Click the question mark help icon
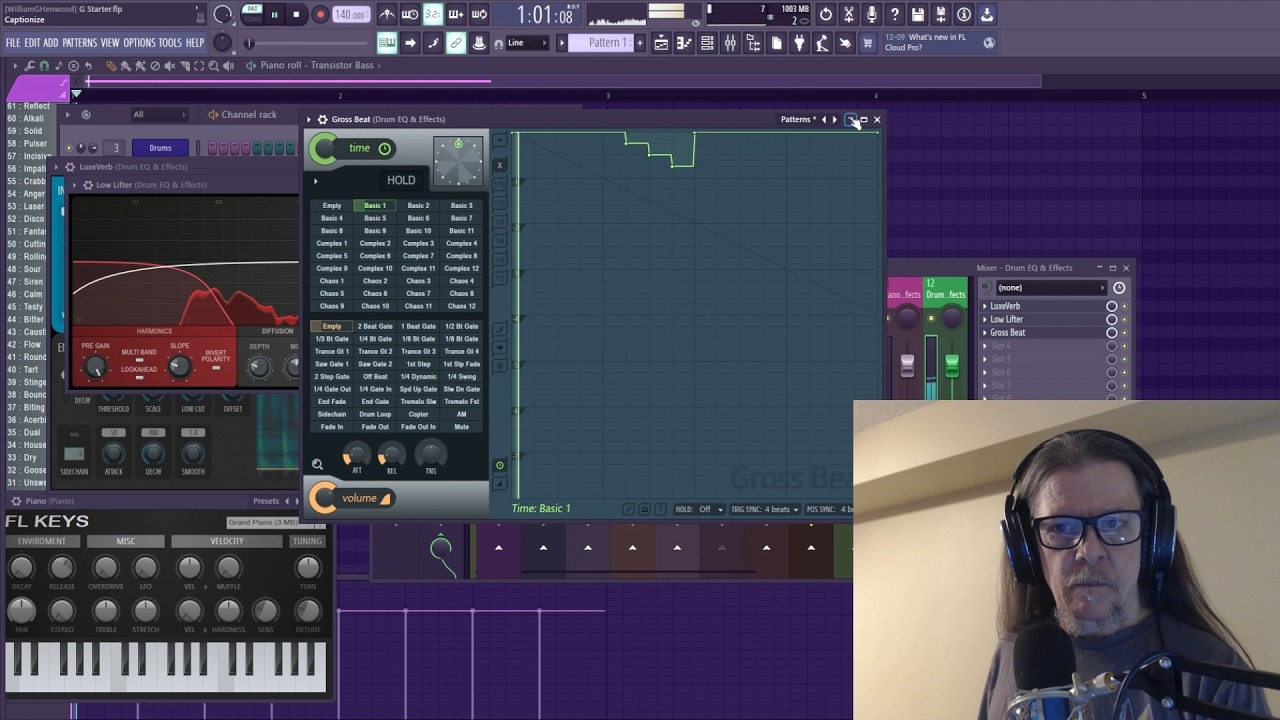Viewport: 1280px width, 720px height. tap(895, 14)
